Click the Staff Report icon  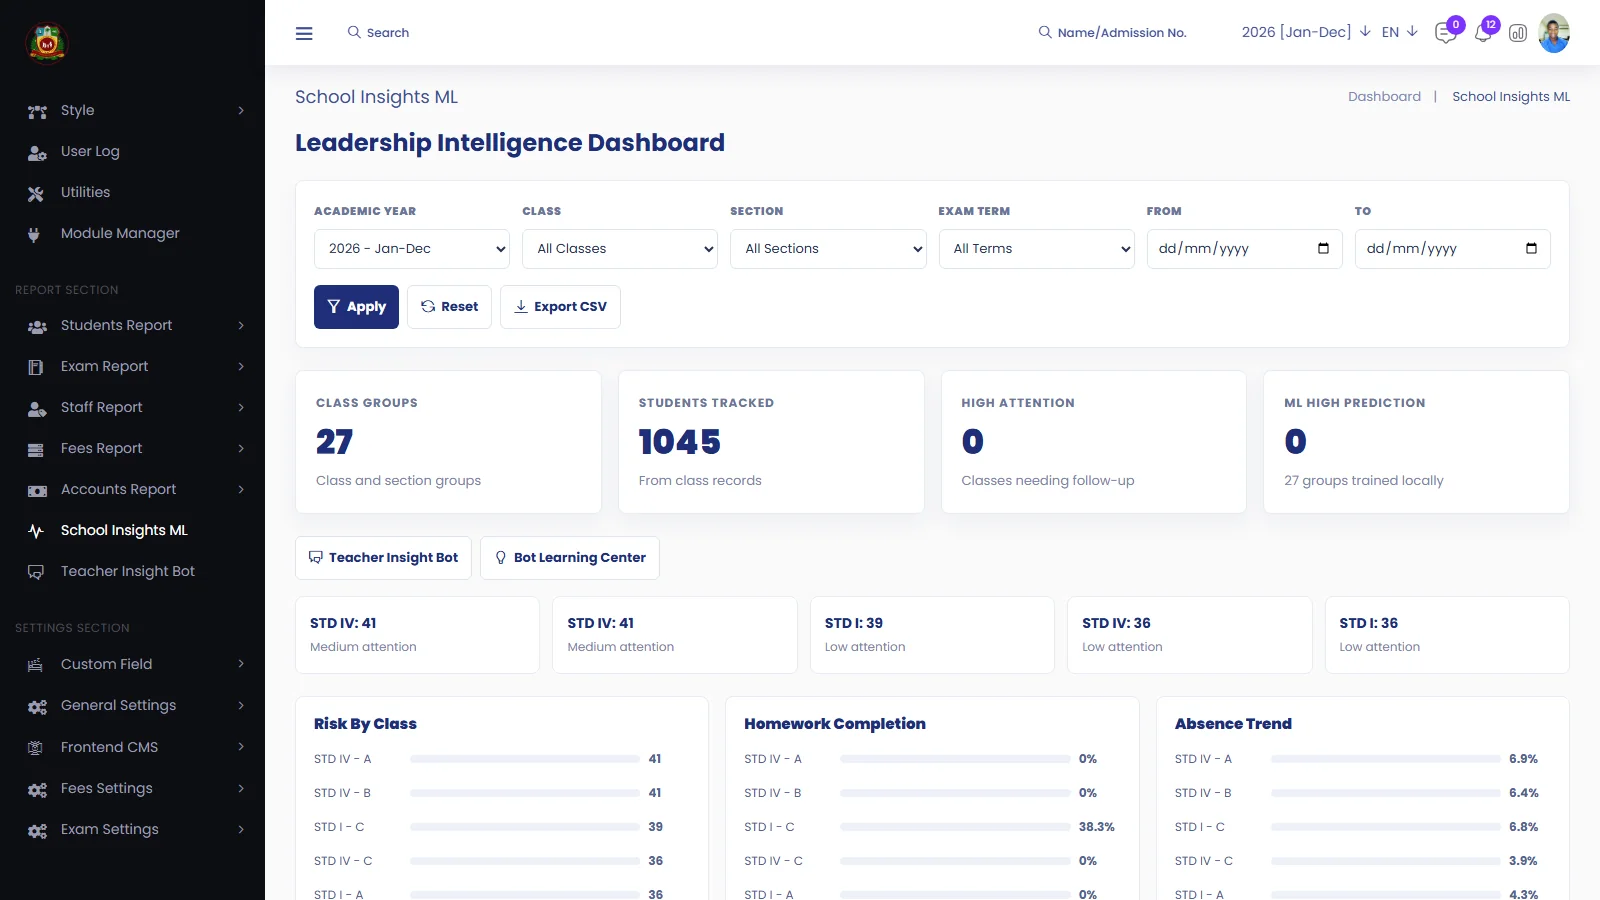tap(37, 408)
